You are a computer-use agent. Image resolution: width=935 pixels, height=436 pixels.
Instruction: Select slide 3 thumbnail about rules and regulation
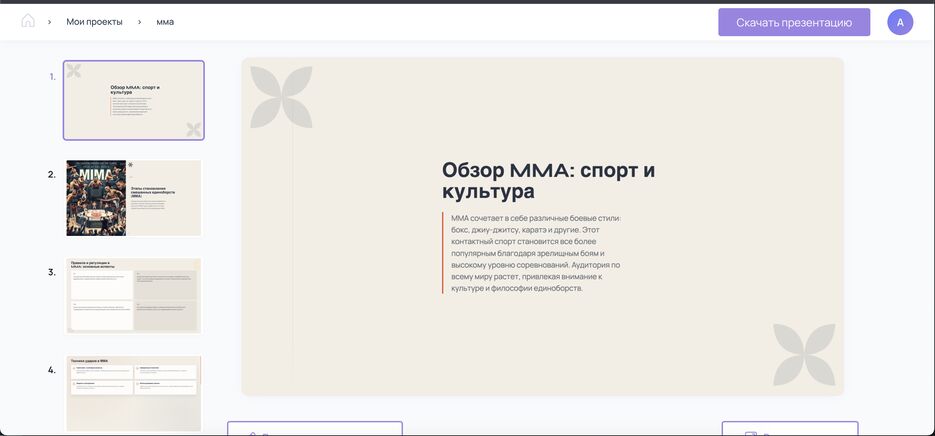click(134, 296)
